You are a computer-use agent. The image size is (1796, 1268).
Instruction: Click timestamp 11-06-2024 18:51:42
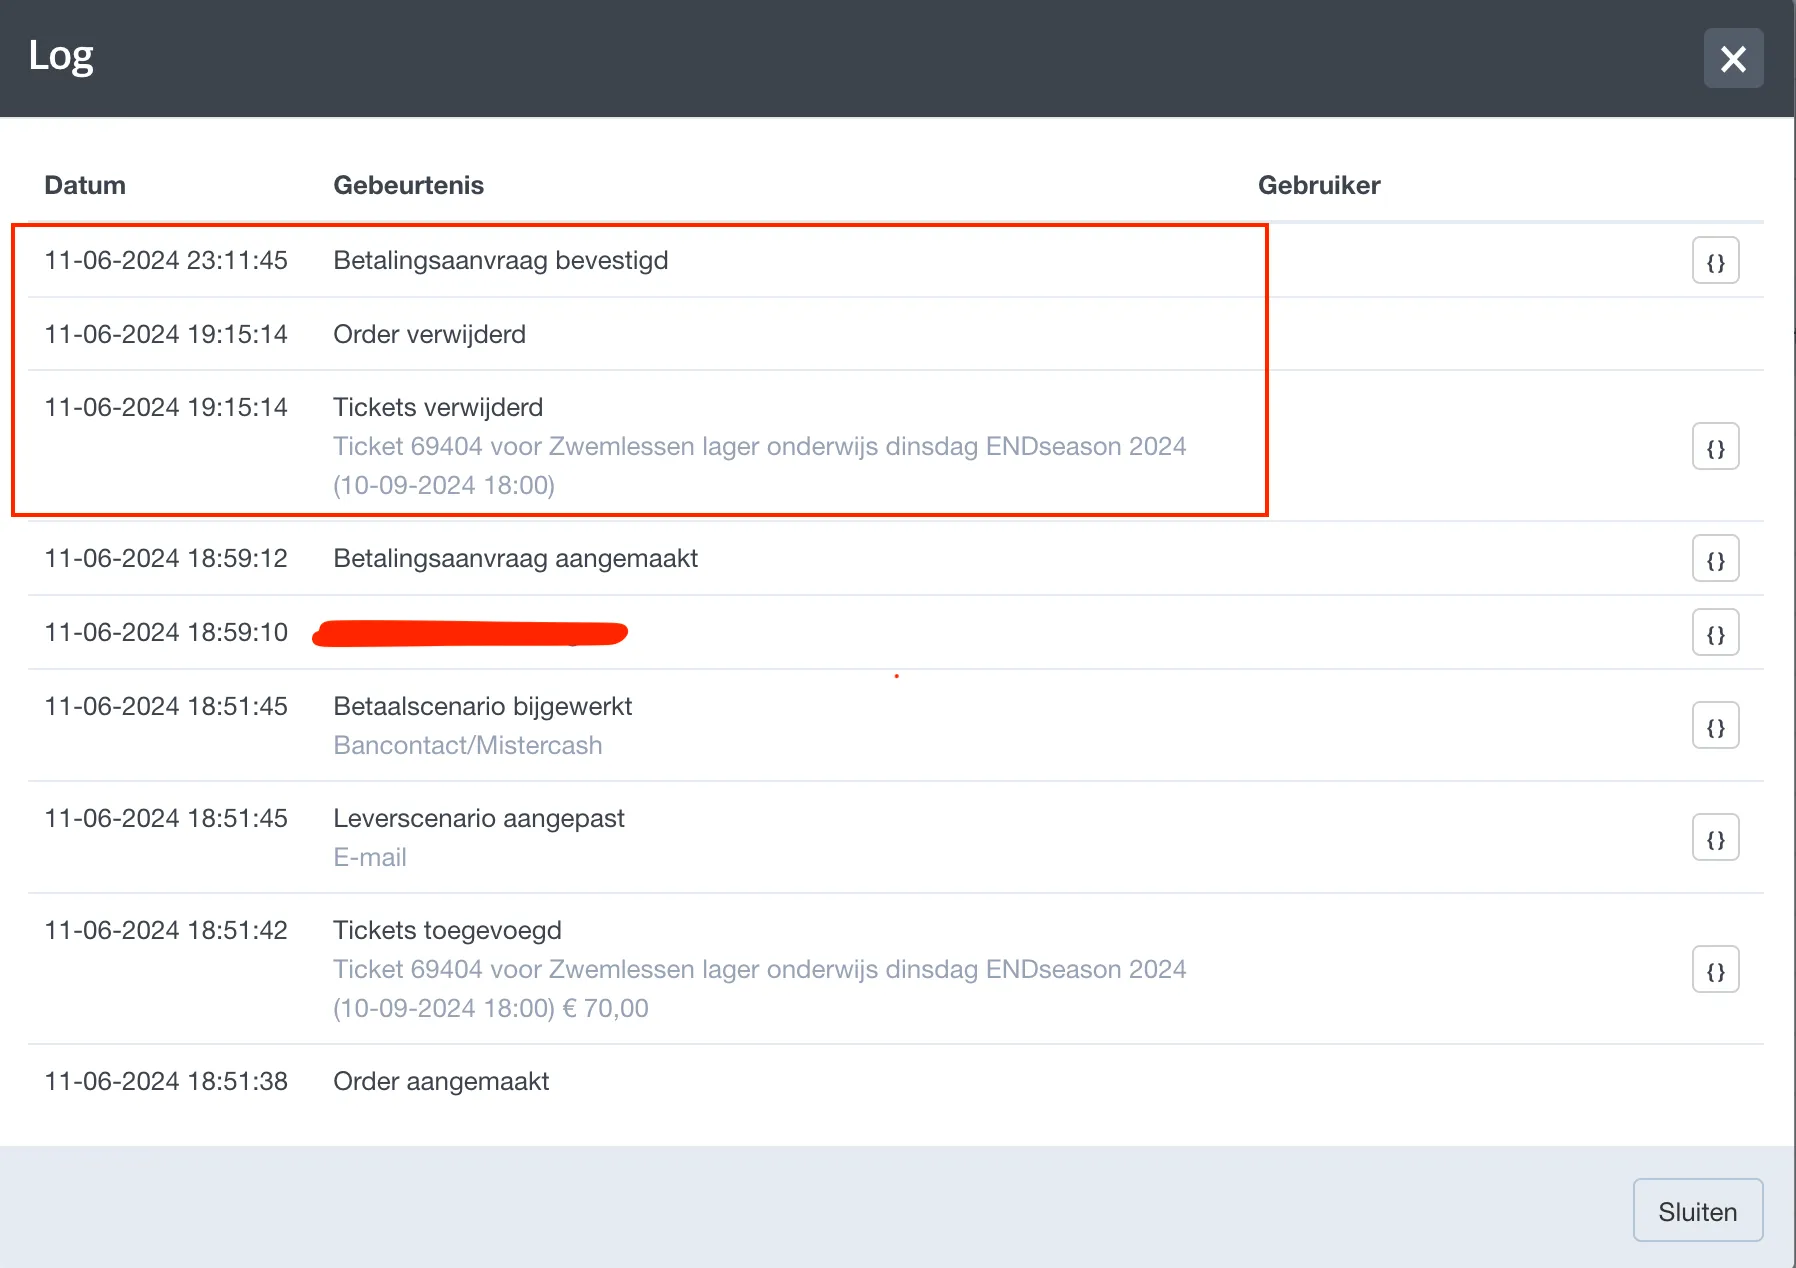coord(166,930)
